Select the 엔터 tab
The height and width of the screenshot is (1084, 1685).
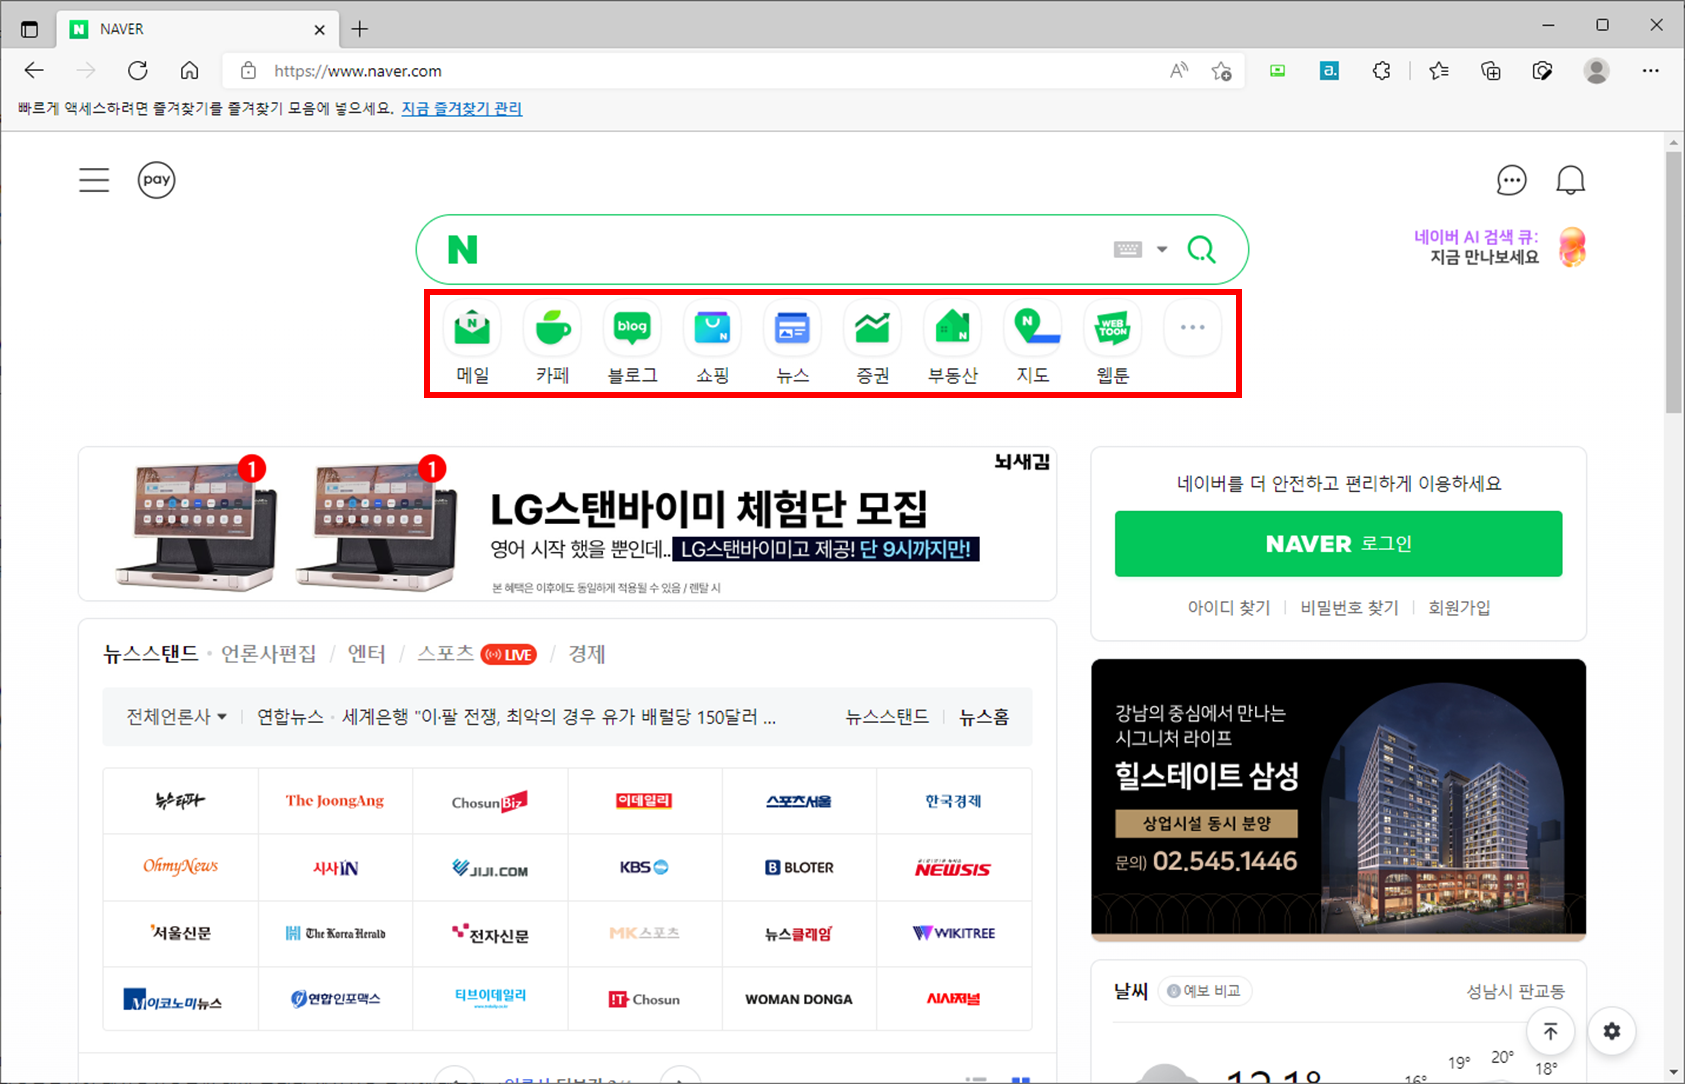point(366,654)
